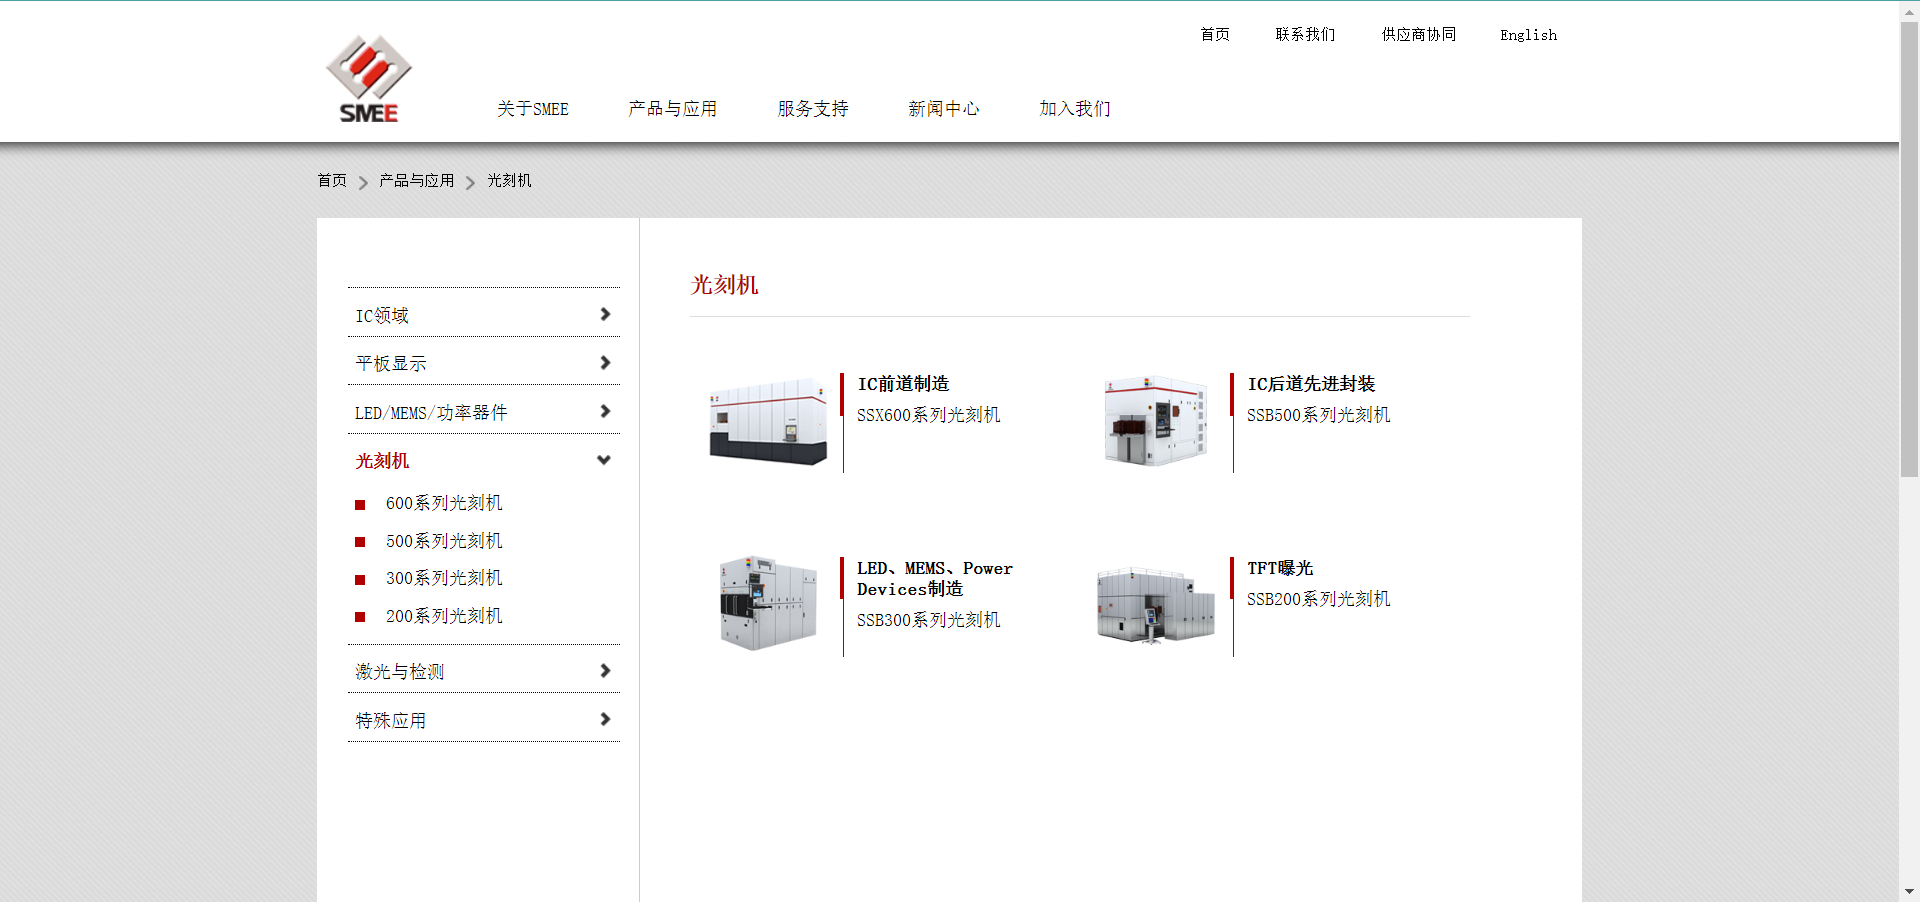Open 600系列光刻机 in sidebar
The height and width of the screenshot is (902, 1920).
[444, 503]
